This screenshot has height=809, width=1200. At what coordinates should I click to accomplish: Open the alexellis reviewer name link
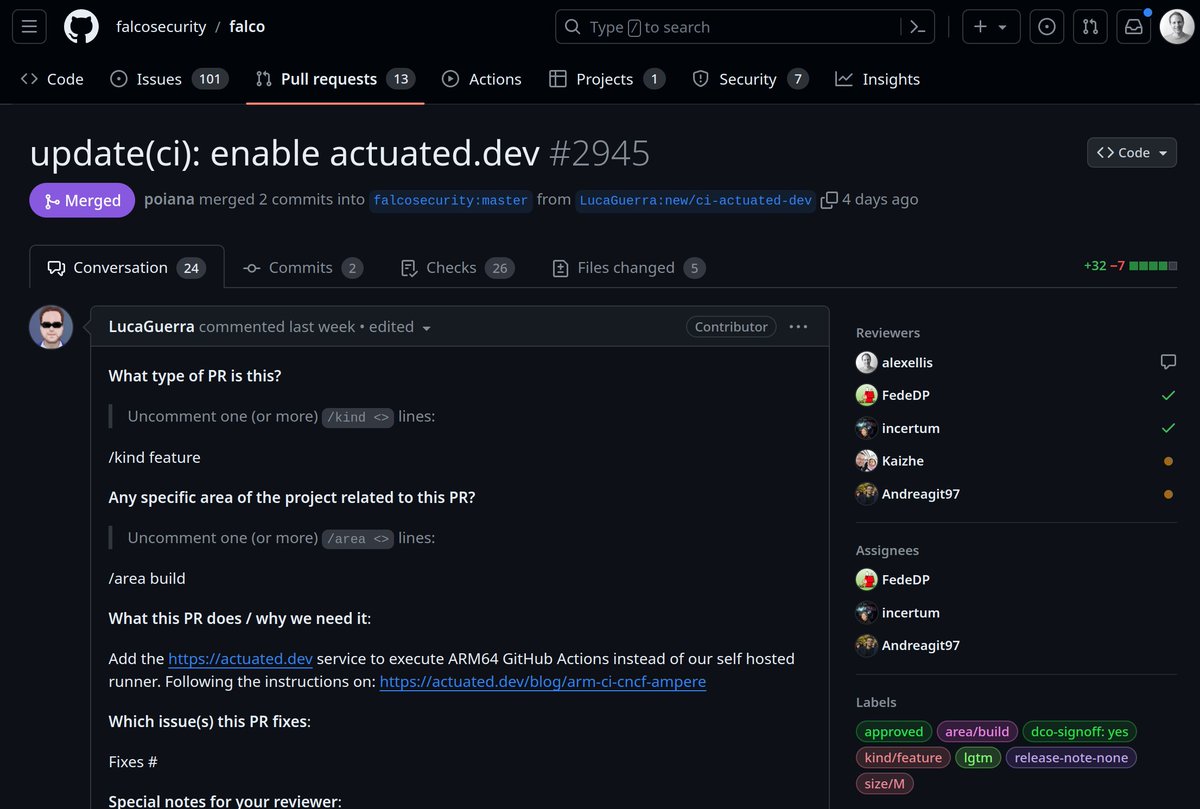[x=907, y=362]
